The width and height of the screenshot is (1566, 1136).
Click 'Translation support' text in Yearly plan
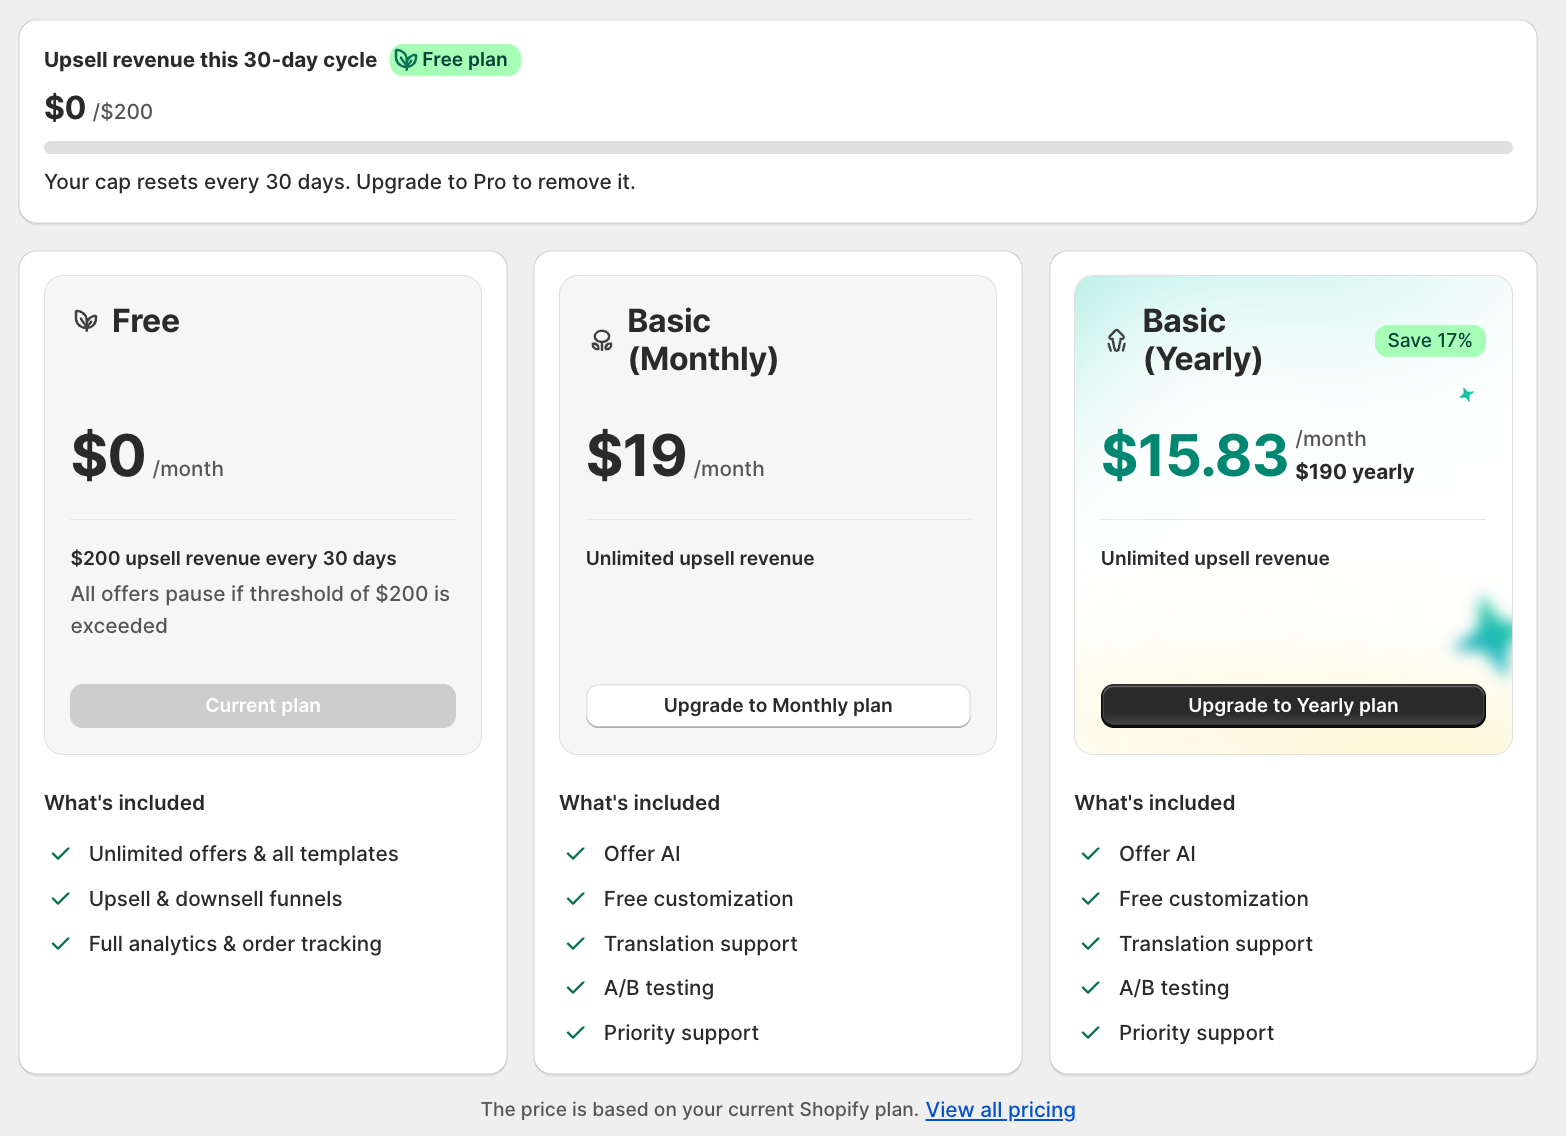(x=1216, y=944)
